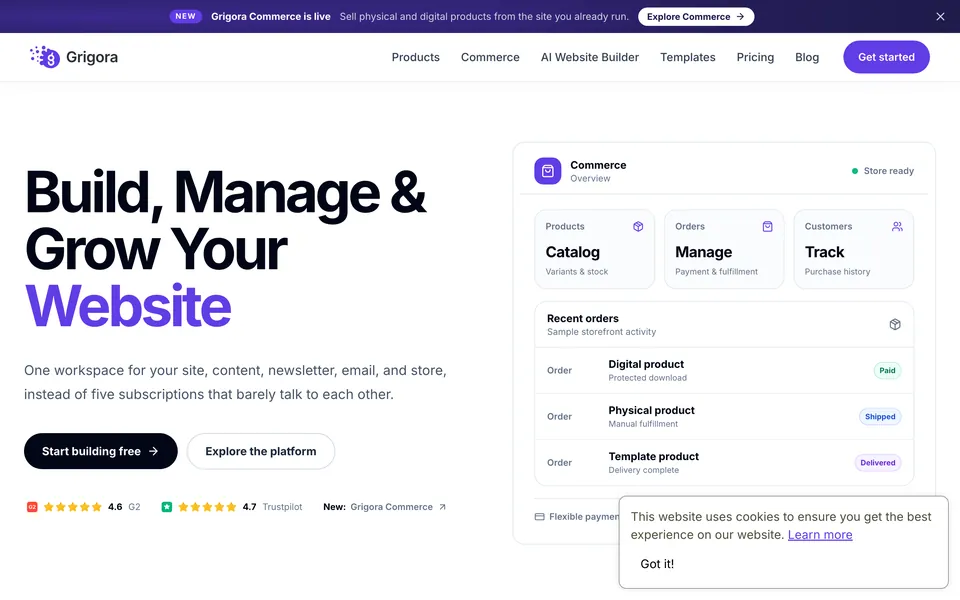Click the Get started button
Screen dimensions: 960x600
tap(886, 57)
